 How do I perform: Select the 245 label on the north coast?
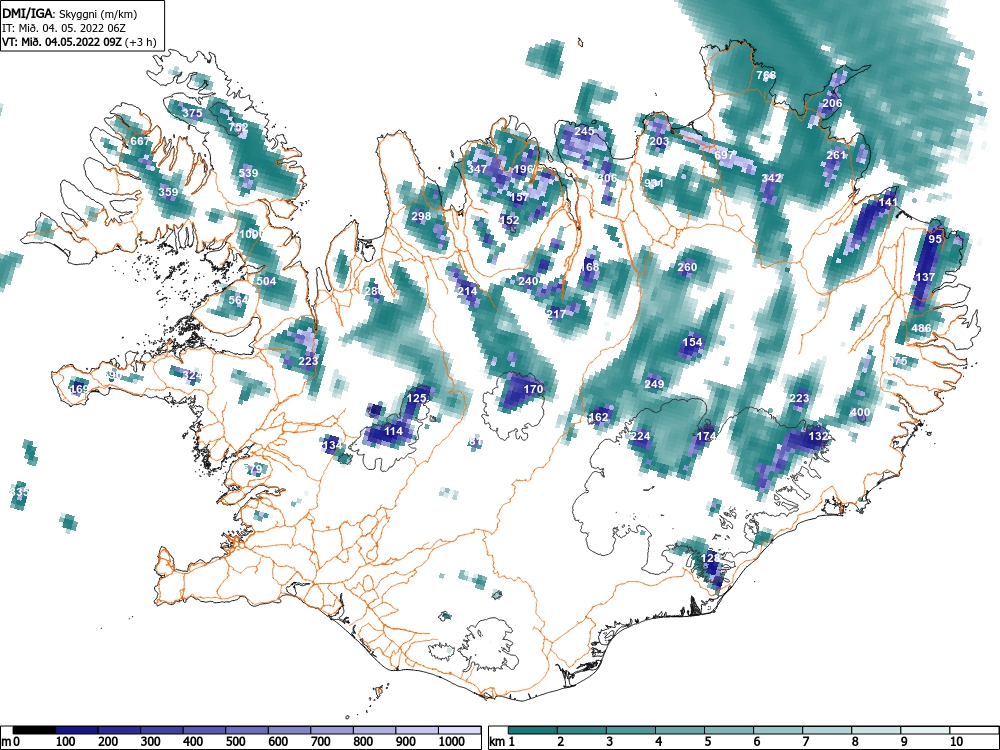584,131
